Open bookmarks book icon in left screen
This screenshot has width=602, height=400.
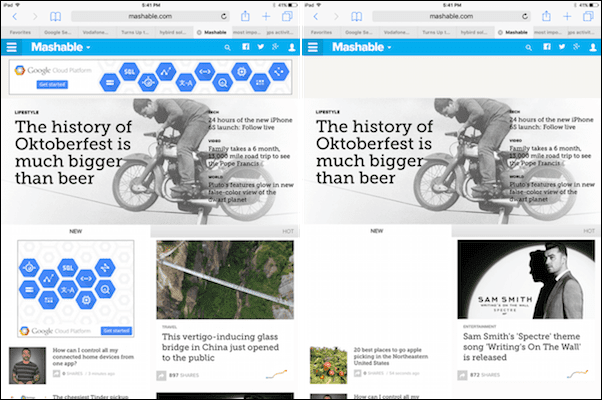(55, 17)
